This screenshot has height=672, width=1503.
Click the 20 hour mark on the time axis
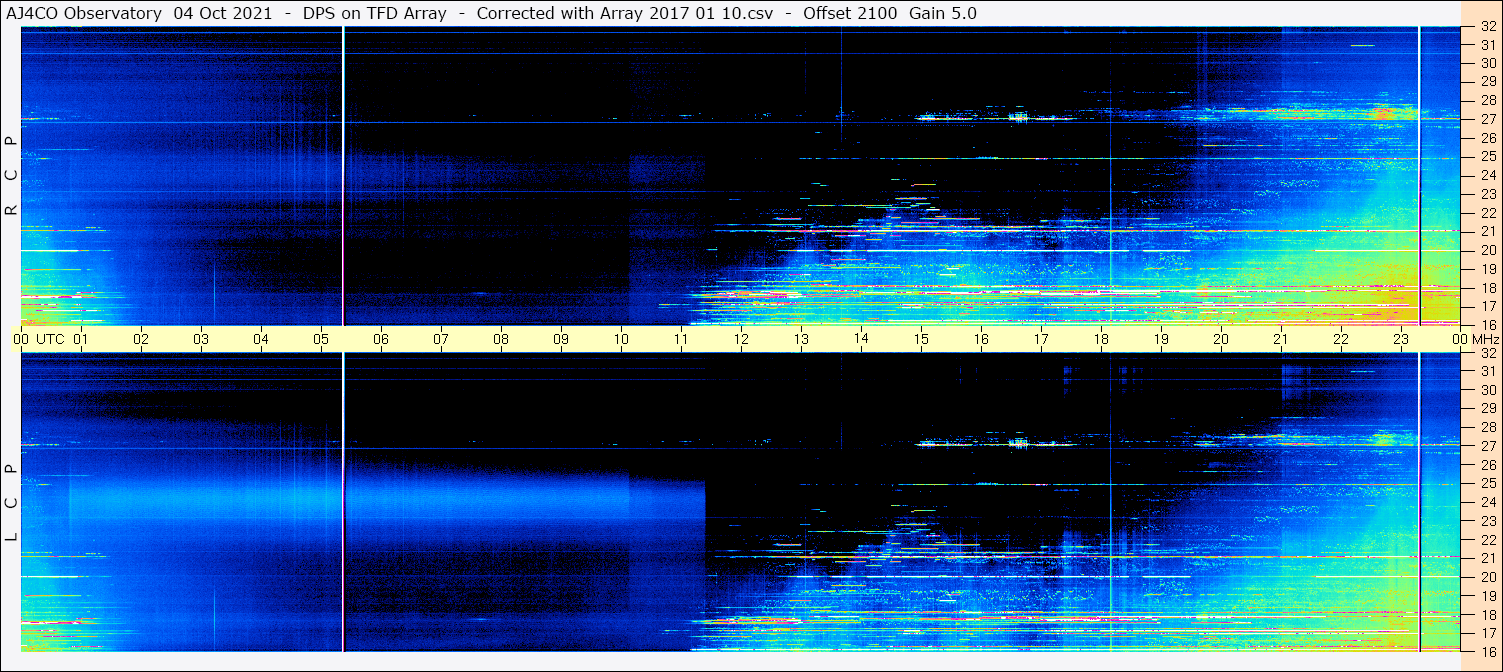pos(1221,339)
